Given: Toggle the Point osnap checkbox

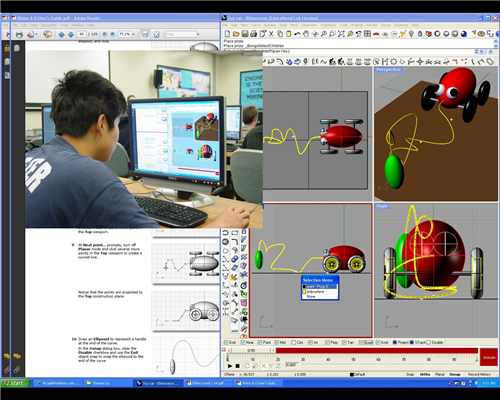Looking at the screenshot, I should click(x=260, y=342).
